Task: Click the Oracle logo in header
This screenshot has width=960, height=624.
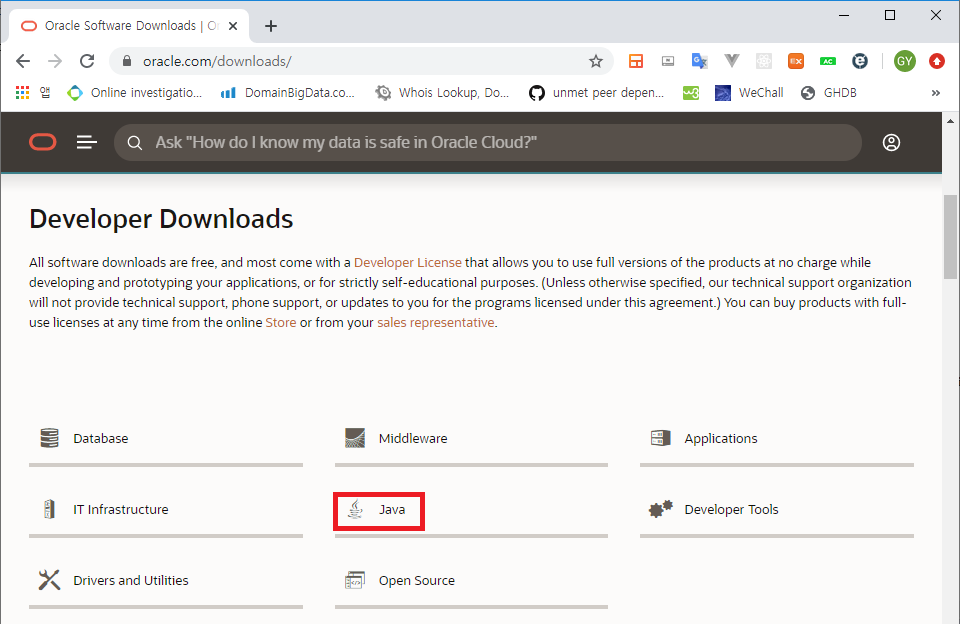Action: point(42,142)
